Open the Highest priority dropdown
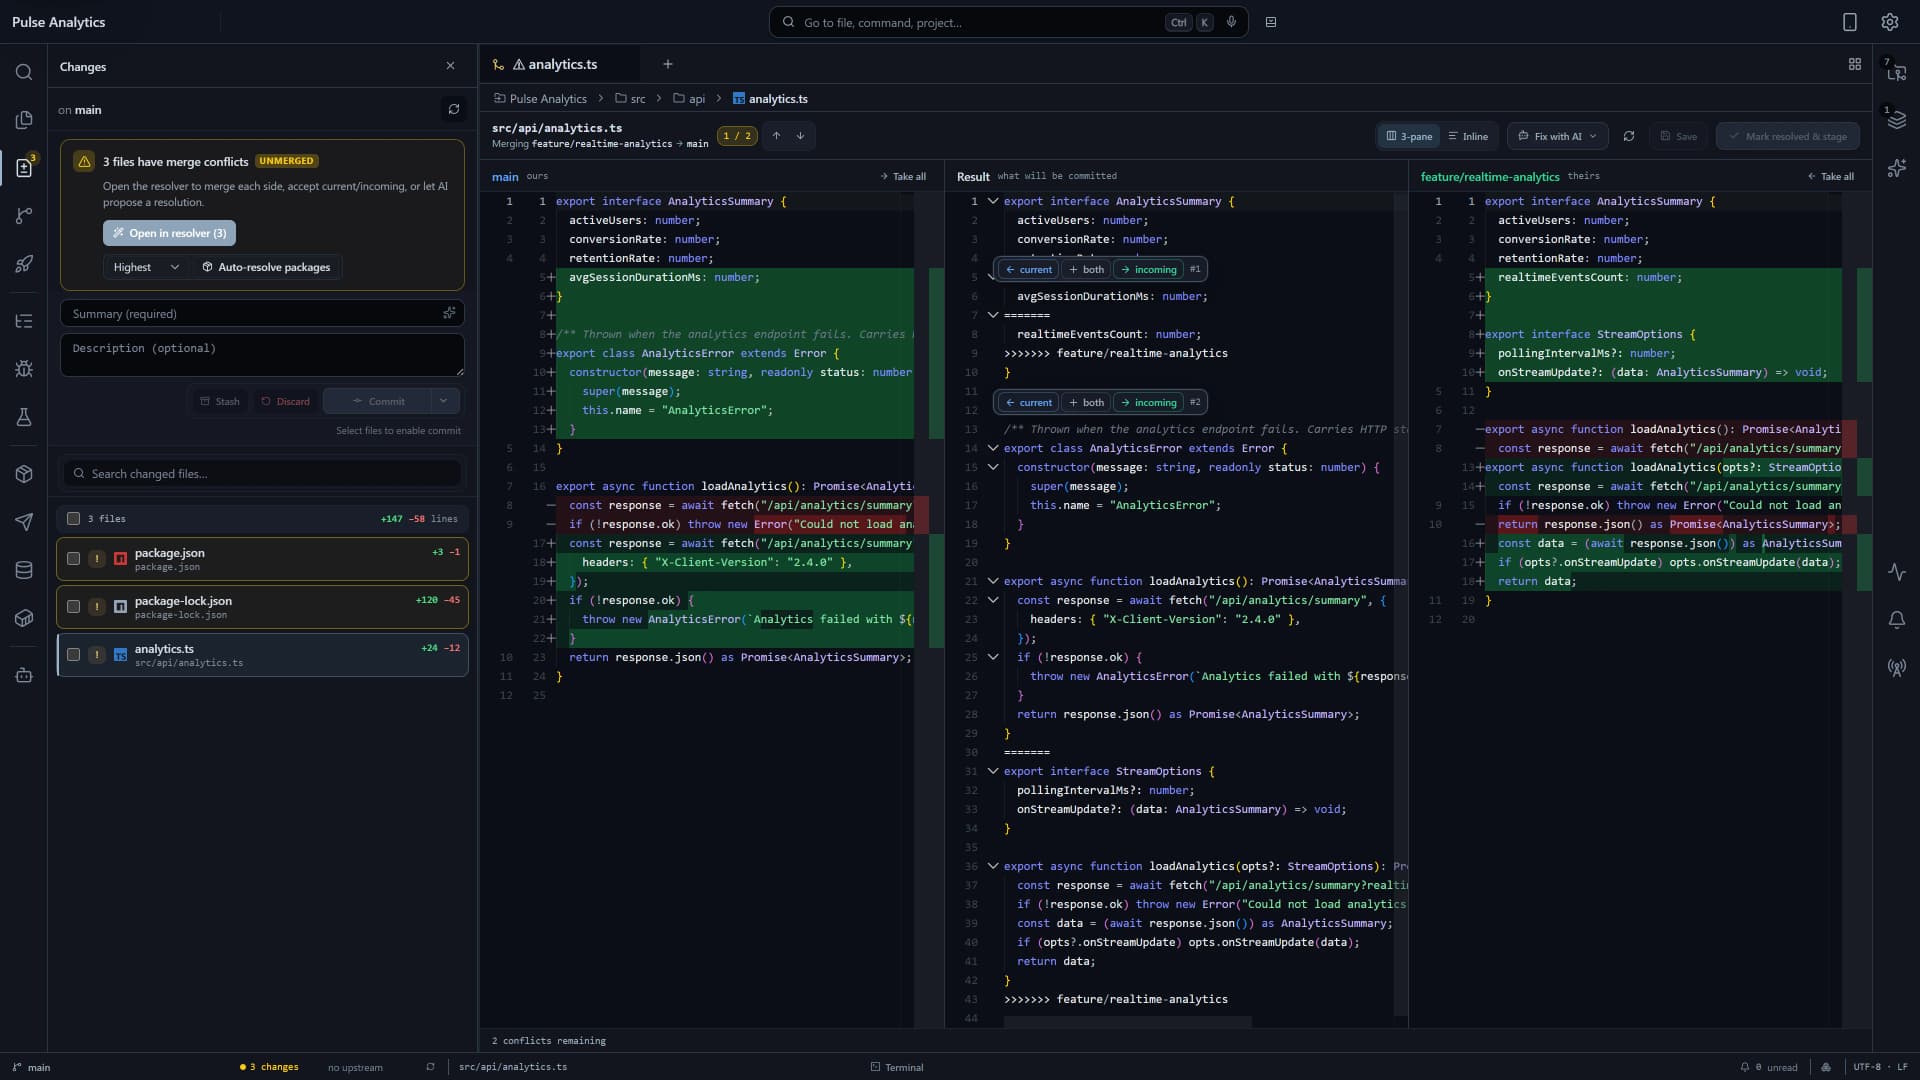The width and height of the screenshot is (1920, 1080). point(145,267)
